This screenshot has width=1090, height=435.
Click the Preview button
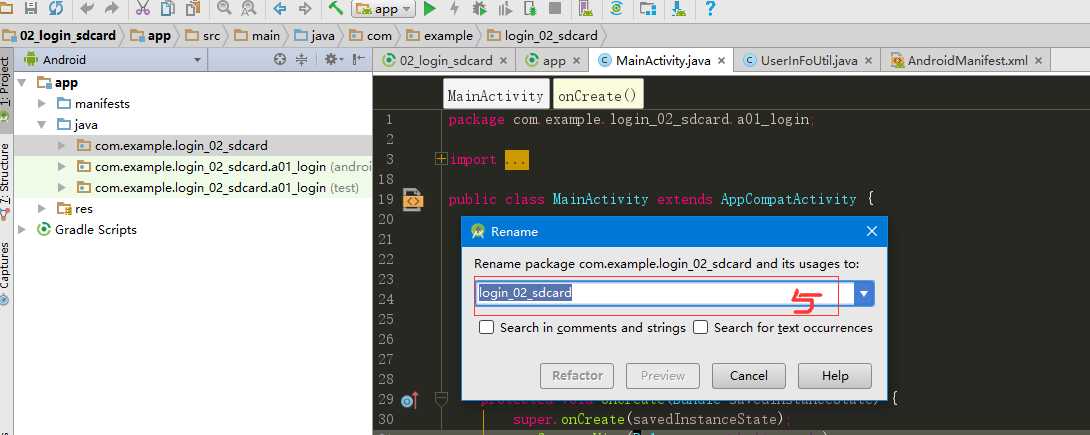(x=662, y=376)
